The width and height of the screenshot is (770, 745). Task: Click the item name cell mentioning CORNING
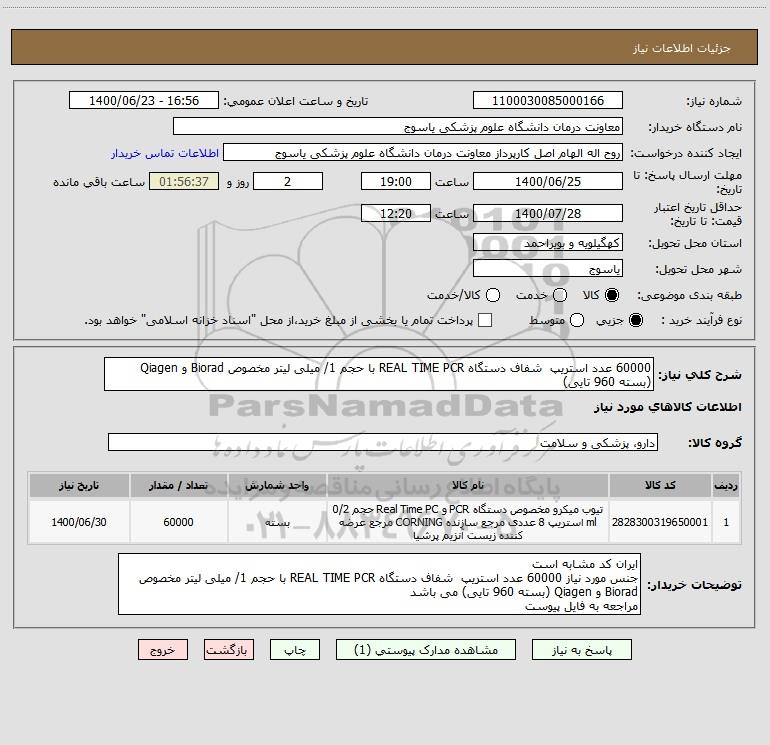tap(468, 522)
